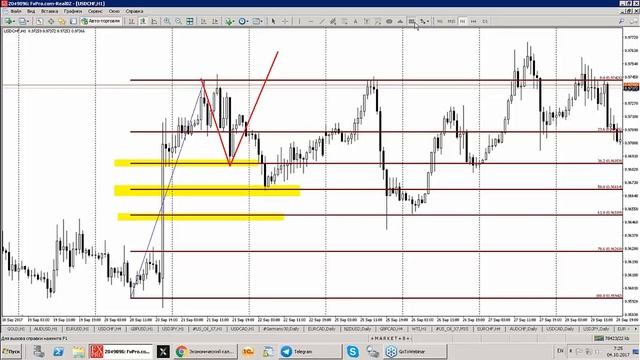The image size is (640, 360).
Task: Open Skype from the taskbar
Action: (x=353, y=351)
